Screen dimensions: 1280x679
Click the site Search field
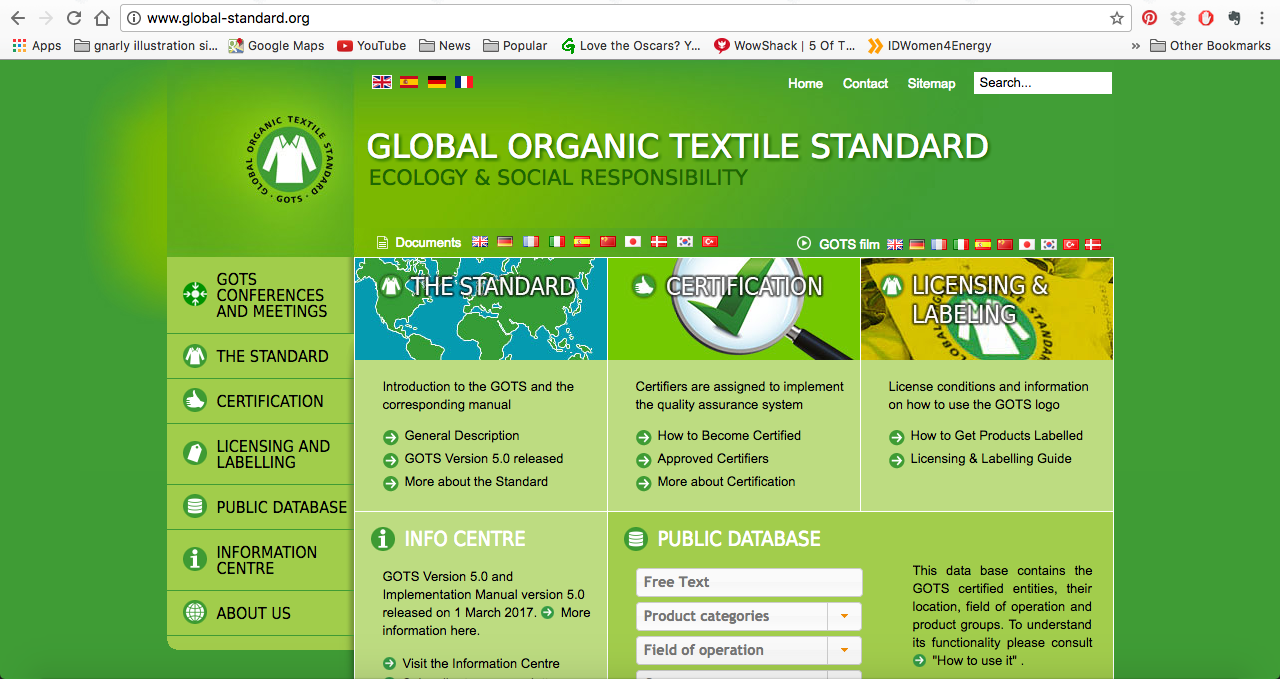[x=1043, y=83]
